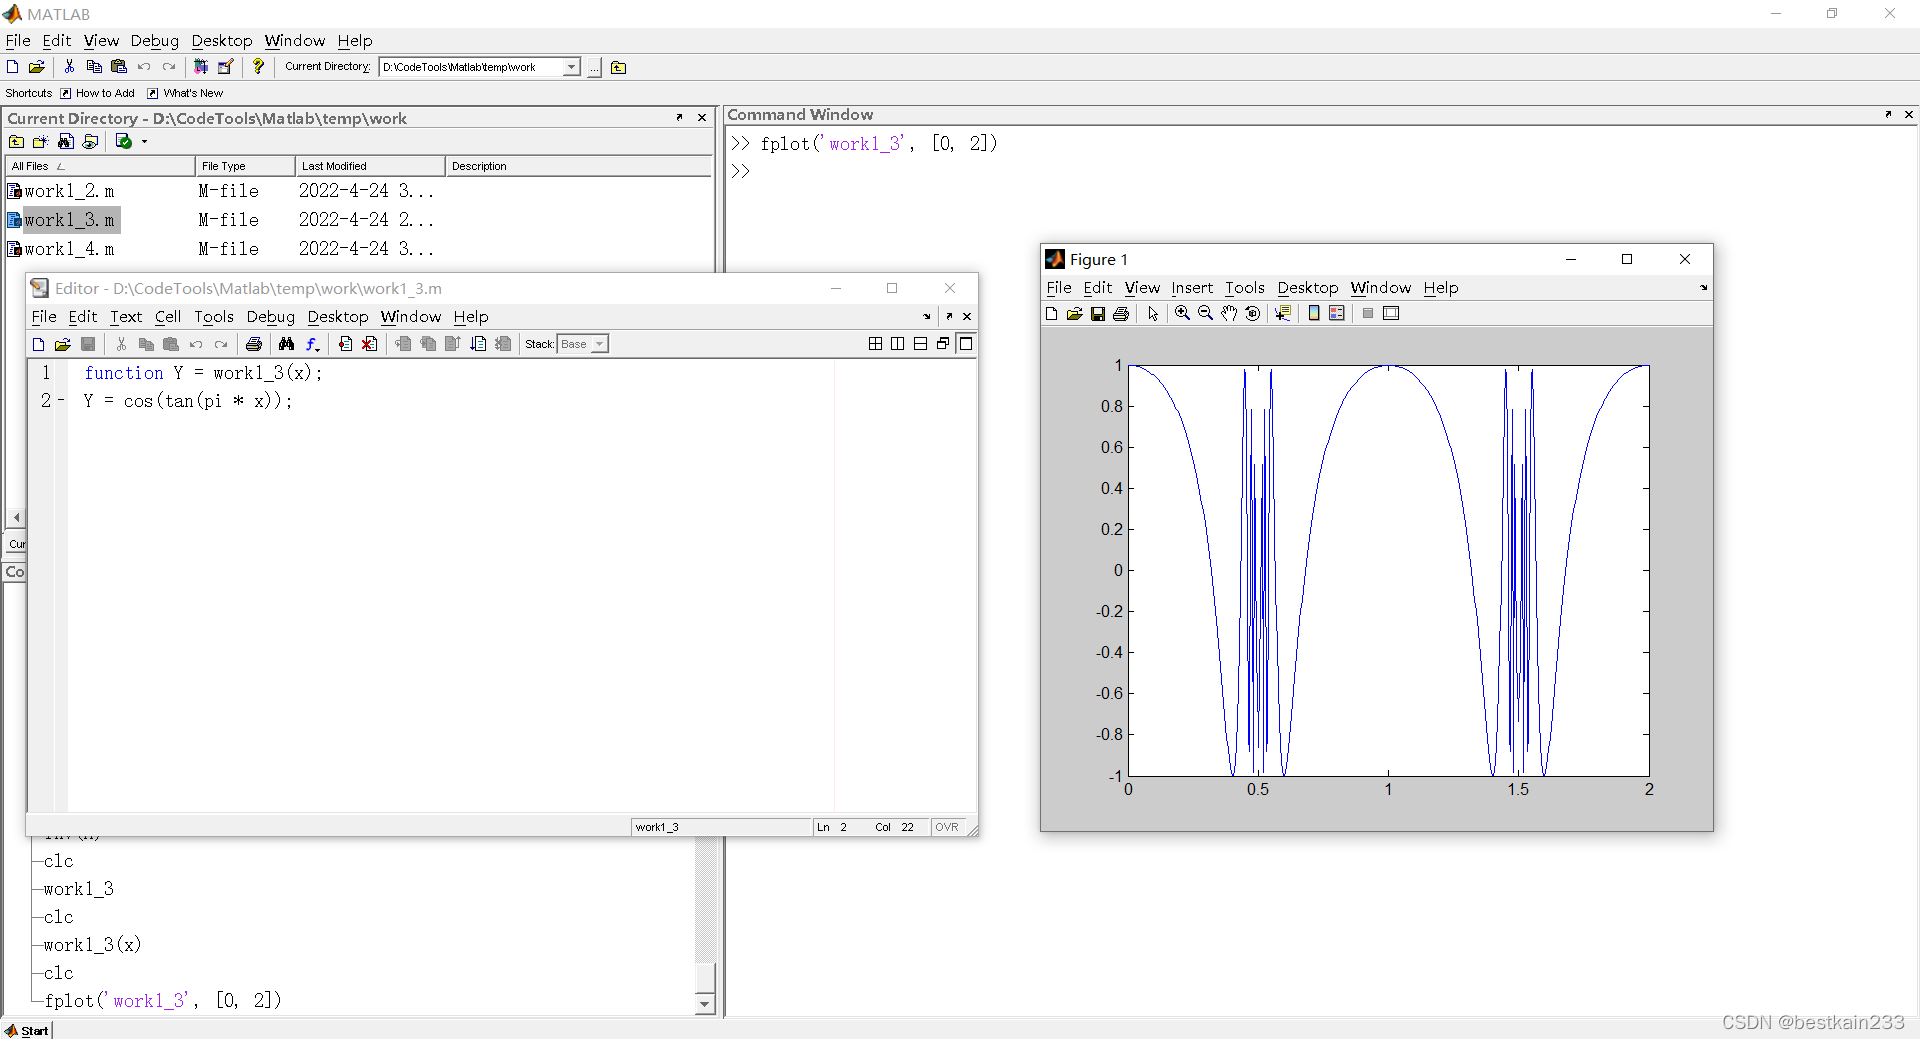Toggle the Hide Plot Tools icon in Figure 1

click(x=1368, y=313)
